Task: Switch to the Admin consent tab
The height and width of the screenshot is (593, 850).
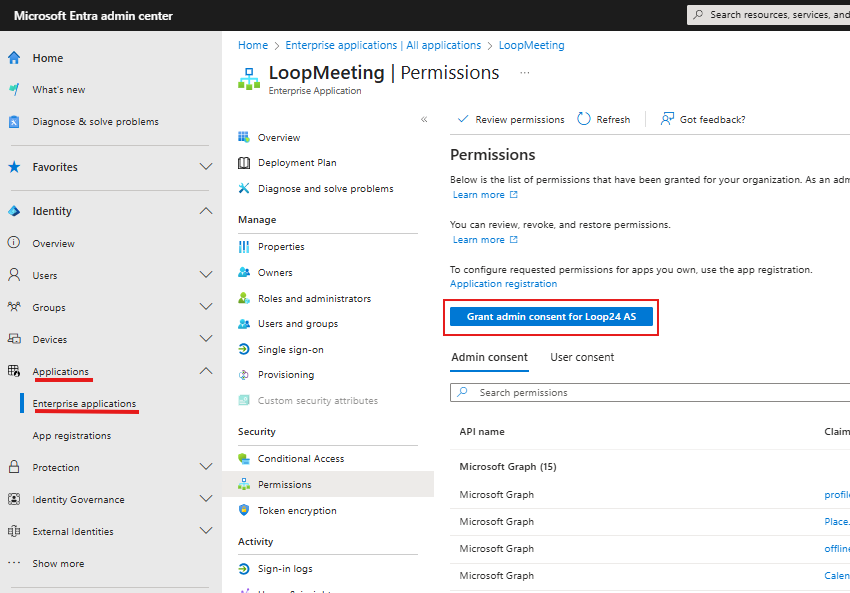Action: click(490, 357)
